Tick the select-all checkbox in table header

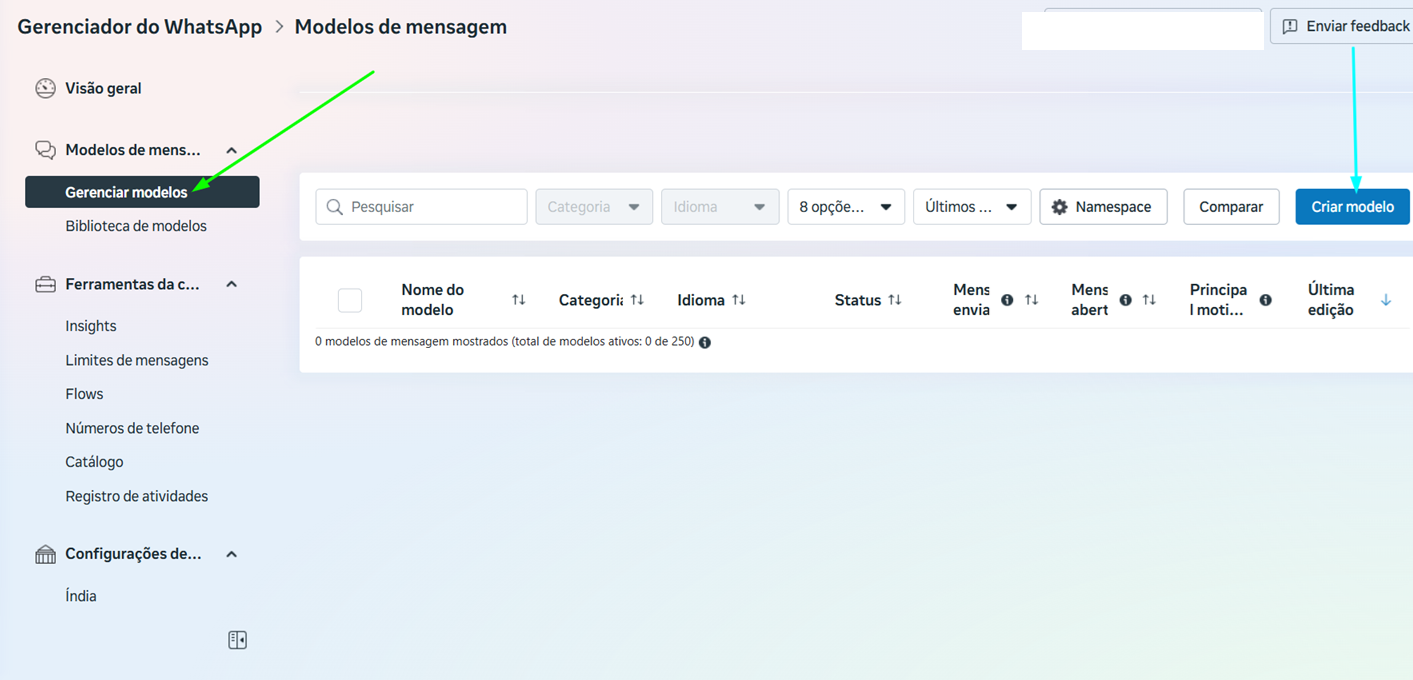[350, 300]
